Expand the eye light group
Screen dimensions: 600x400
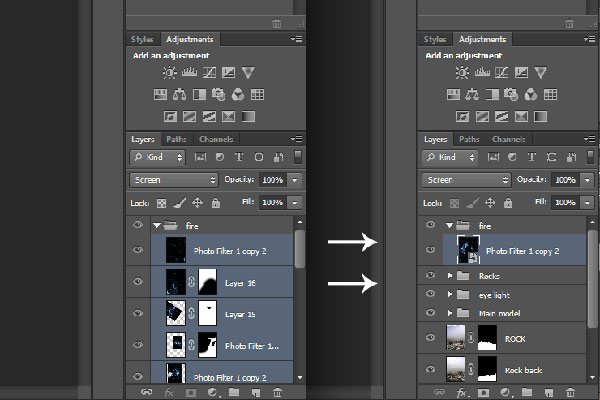pyautogui.click(x=450, y=294)
